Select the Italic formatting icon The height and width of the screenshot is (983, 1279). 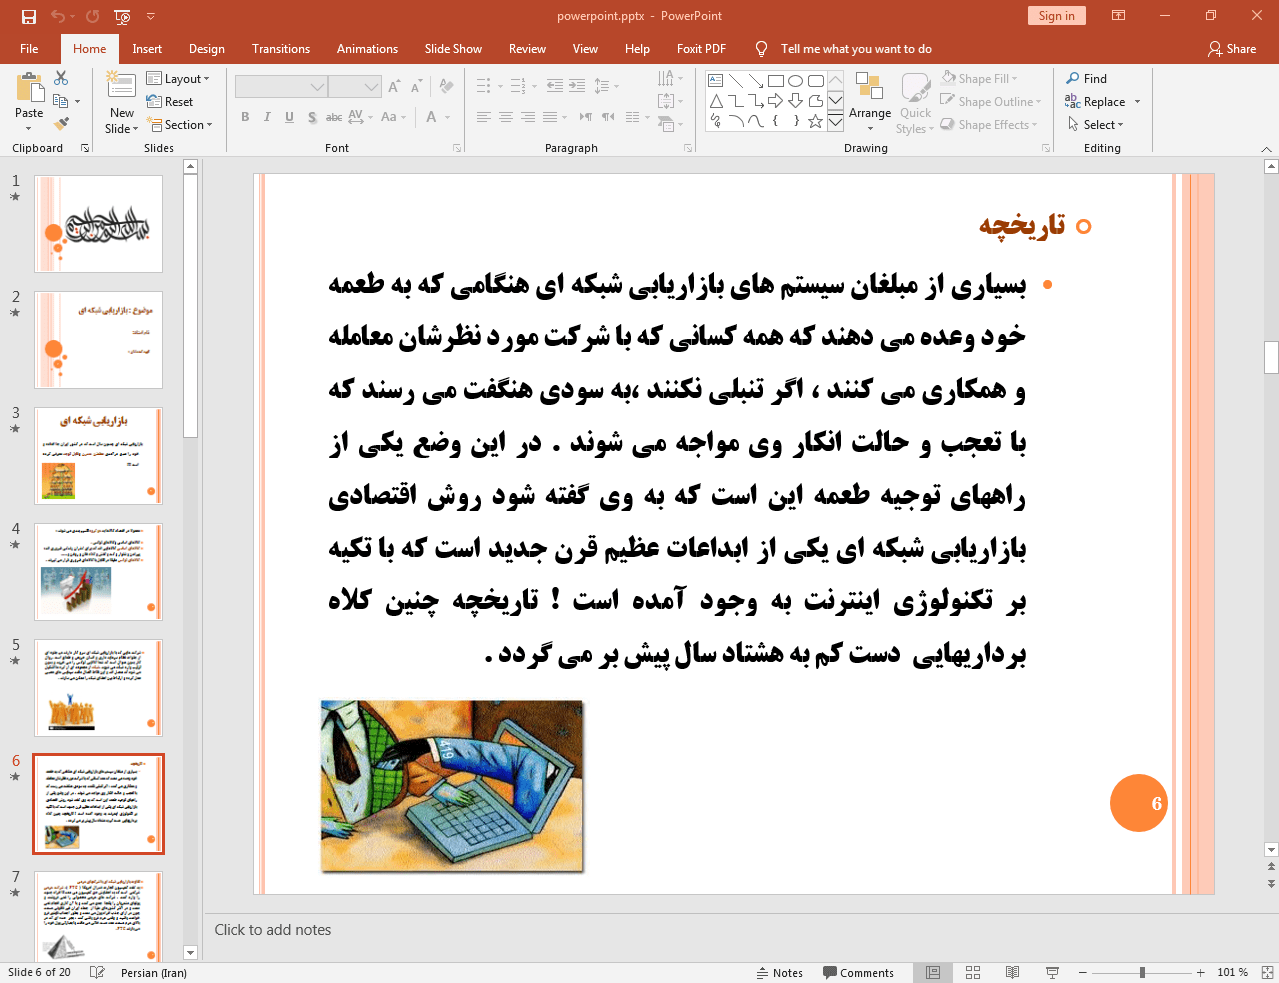click(x=266, y=117)
